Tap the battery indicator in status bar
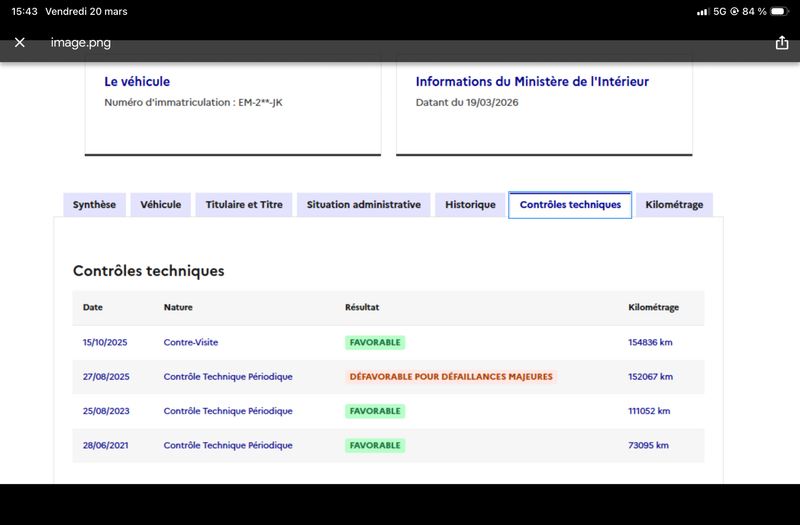Image resolution: width=800 pixels, height=525 pixels. click(x=779, y=11)
